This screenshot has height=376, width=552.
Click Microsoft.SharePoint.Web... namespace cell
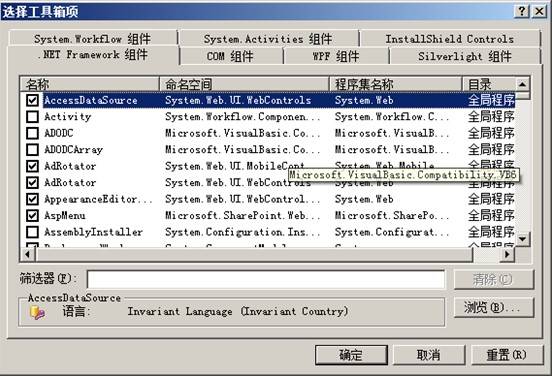tap(243, 215)
